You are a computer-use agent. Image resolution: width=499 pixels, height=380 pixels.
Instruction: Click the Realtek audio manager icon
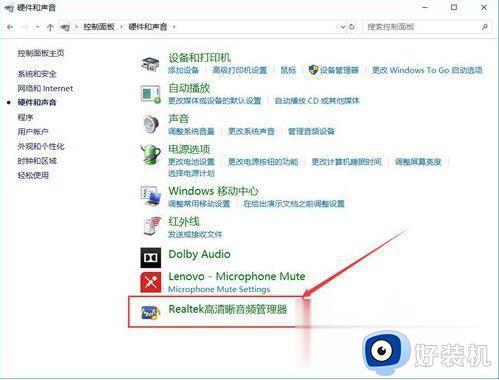tap(150, 313)
